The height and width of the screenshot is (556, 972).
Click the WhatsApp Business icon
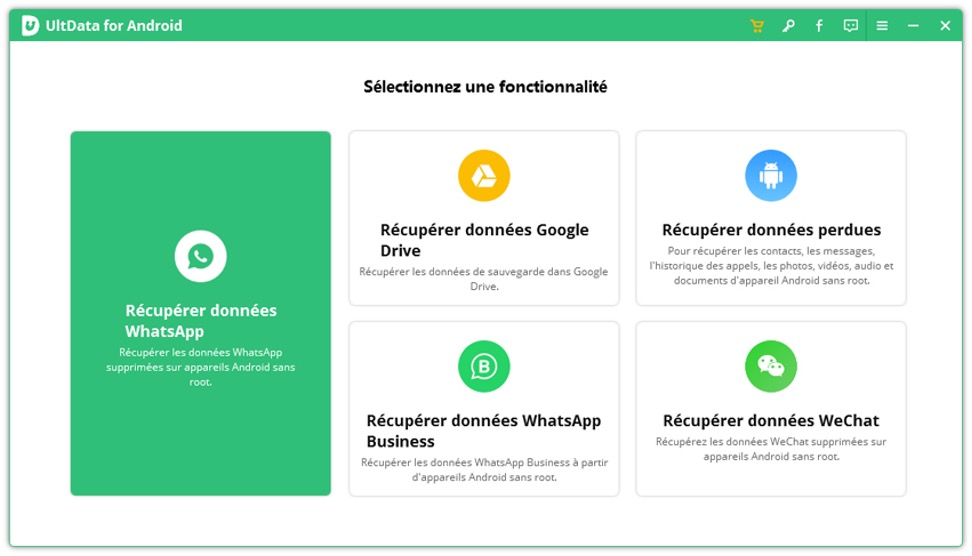[x=484, y=366]
